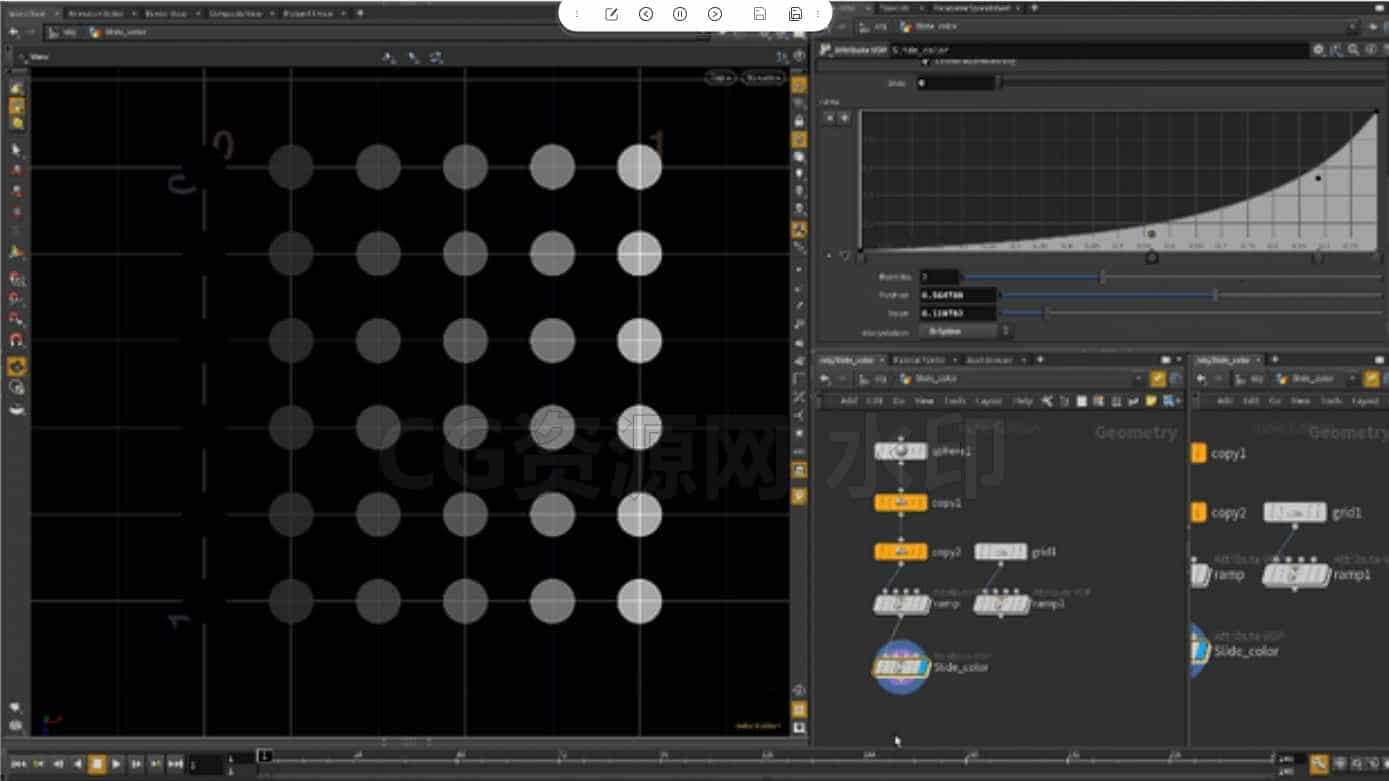
Task: Toggle the orange pin icon in the sphere1 network pane
Action: [1158, 379]
